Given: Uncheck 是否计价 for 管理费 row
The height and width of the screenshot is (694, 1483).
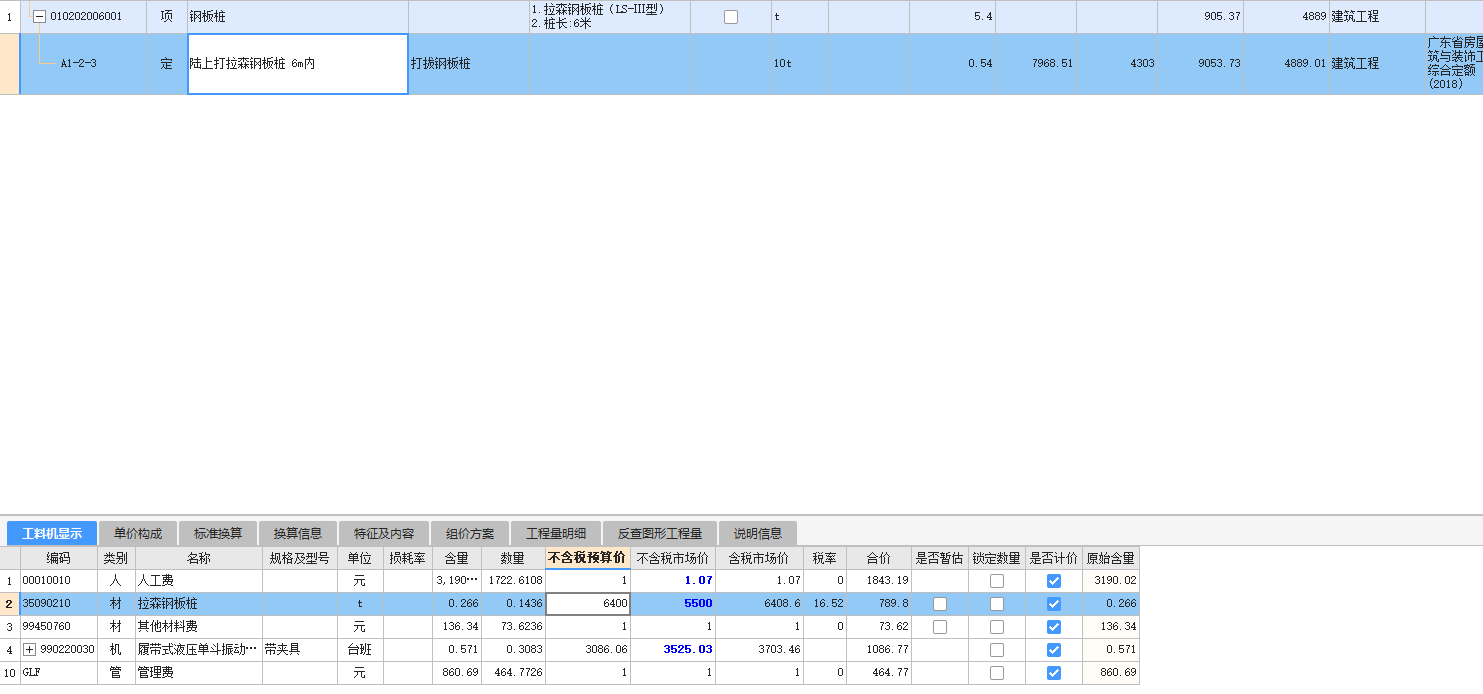Looking at the screenshot, I should (1054, 673).
